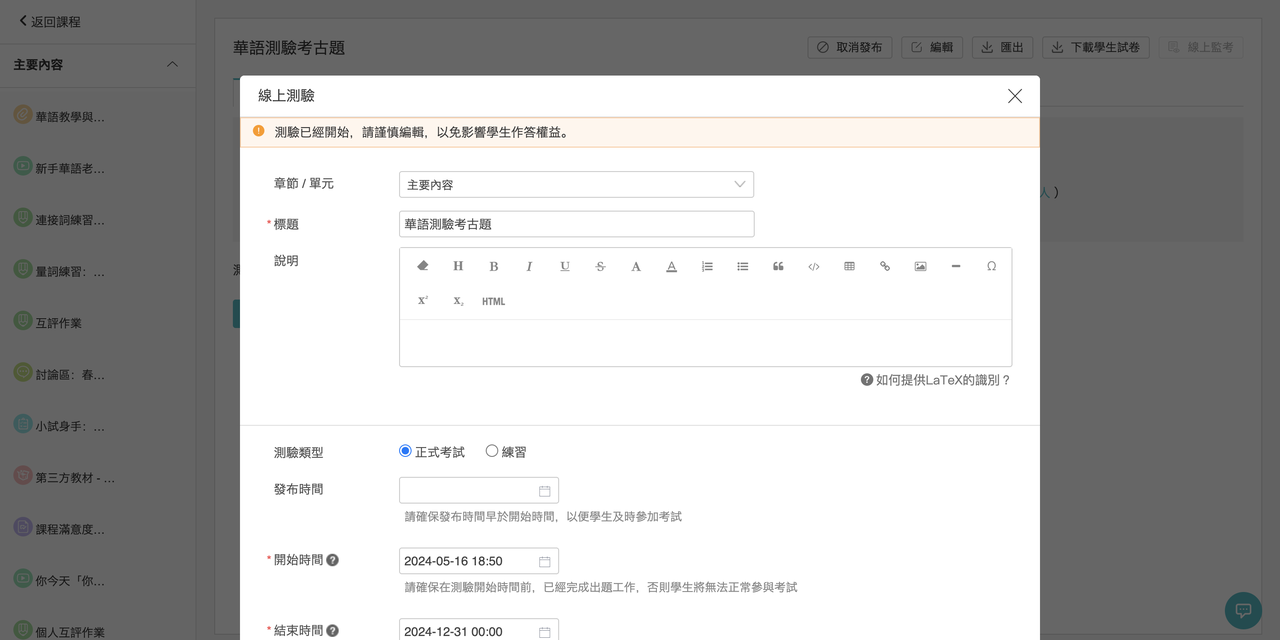1280x640 pixels.
Task: Go back via 返回課程 link
Action: coord(50,21)
